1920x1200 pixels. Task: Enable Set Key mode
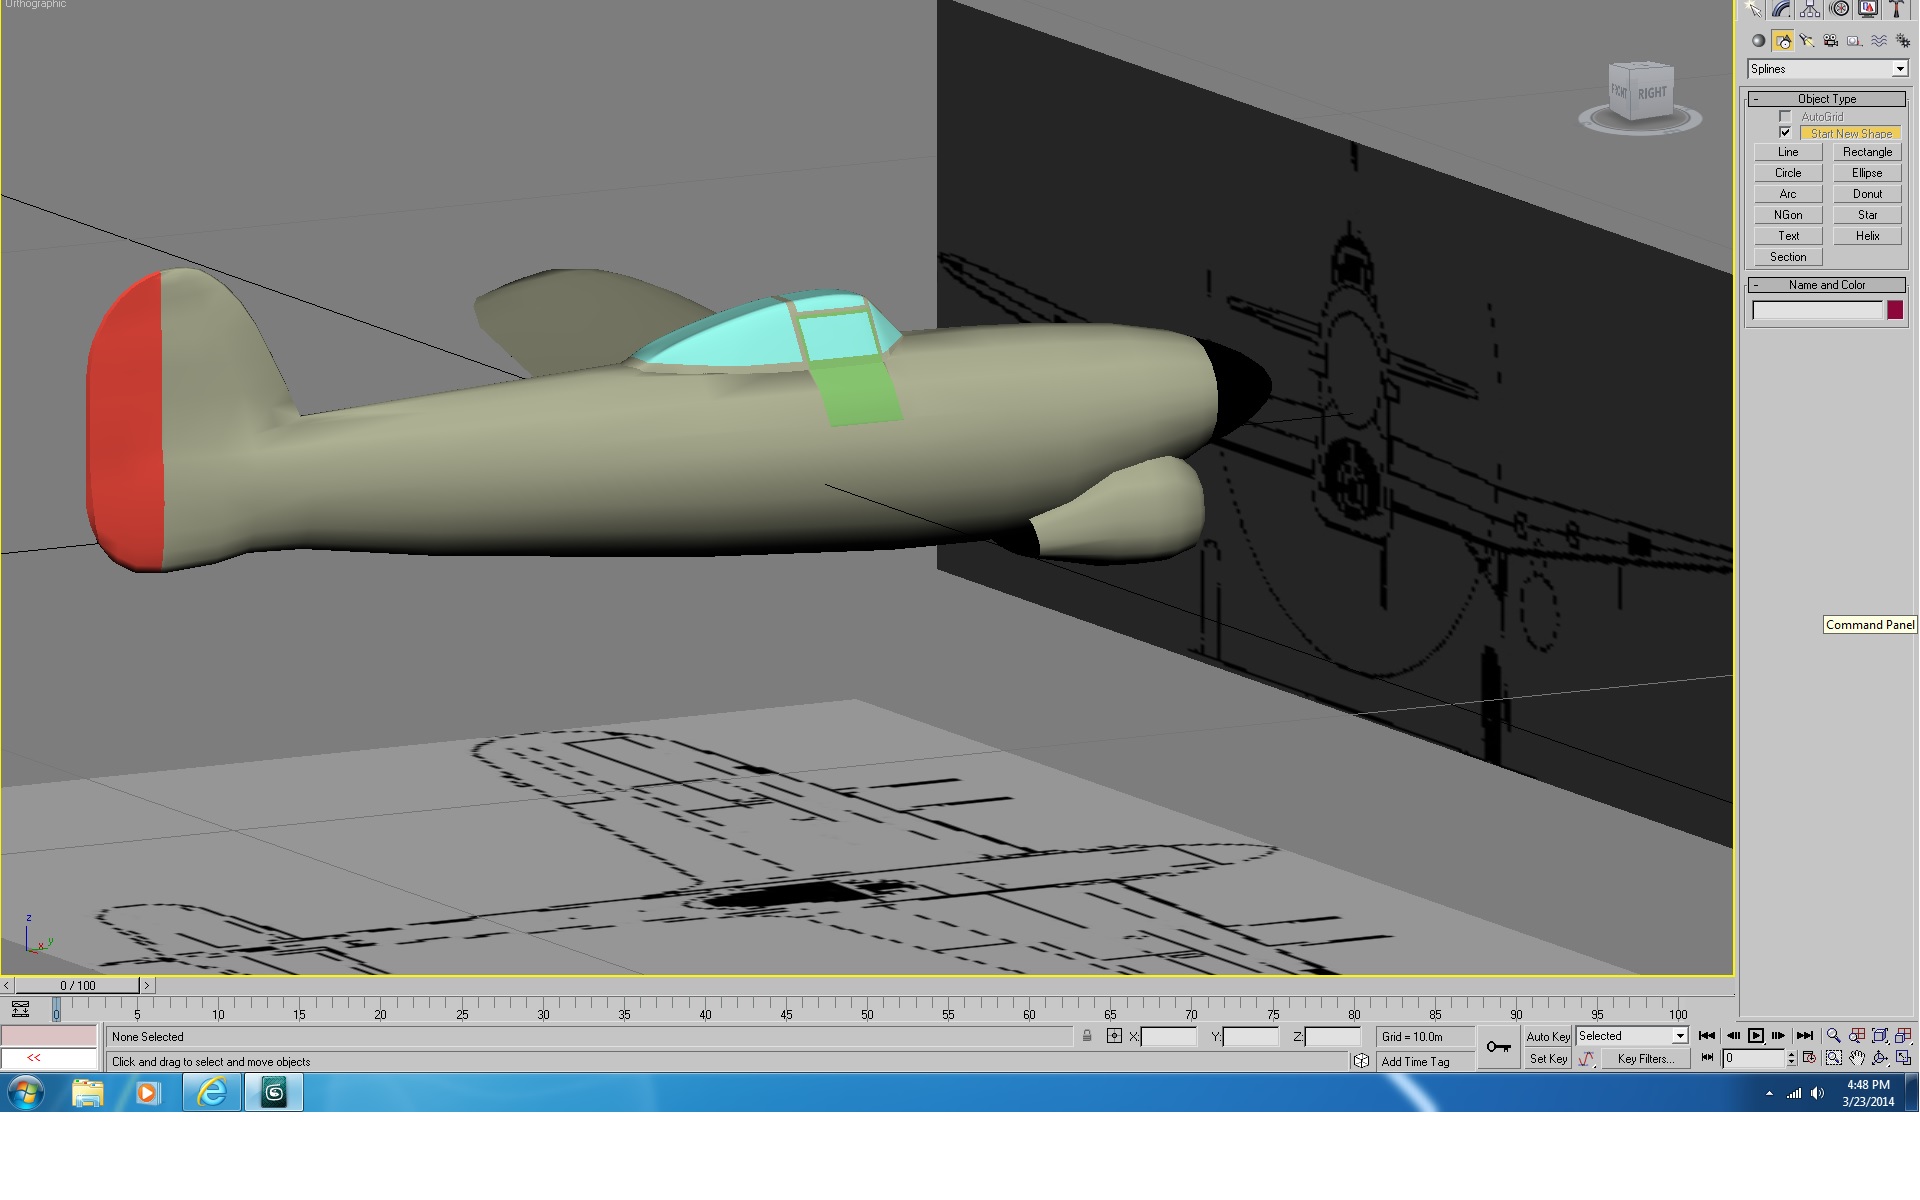click(x=1548, y=1059)
